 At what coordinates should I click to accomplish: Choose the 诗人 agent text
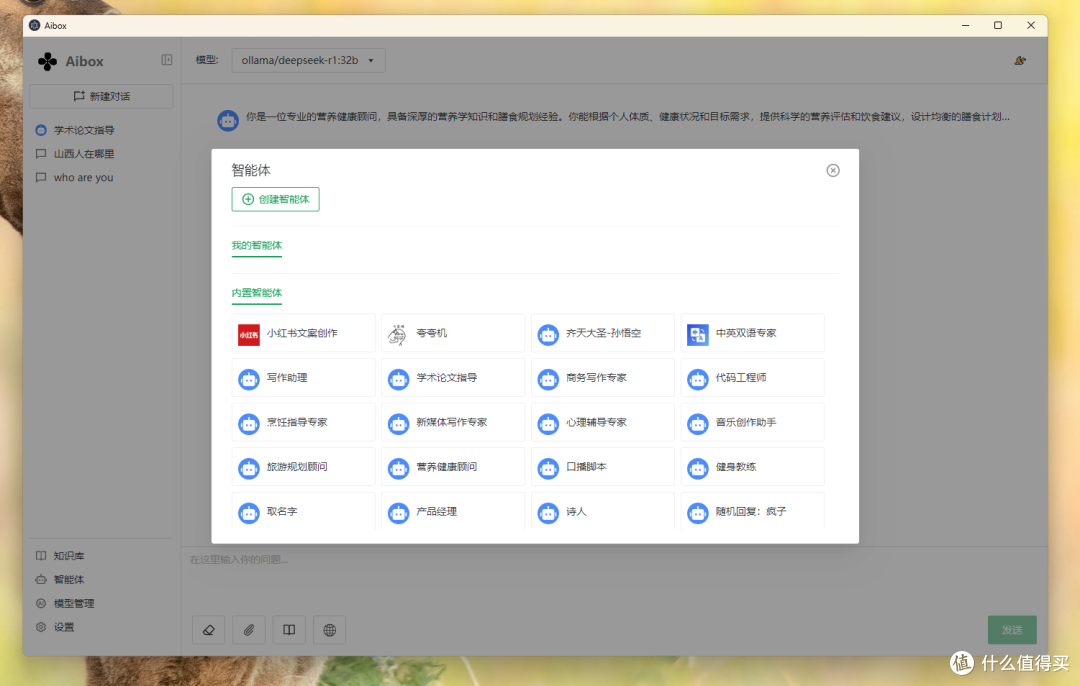point(576,511)
